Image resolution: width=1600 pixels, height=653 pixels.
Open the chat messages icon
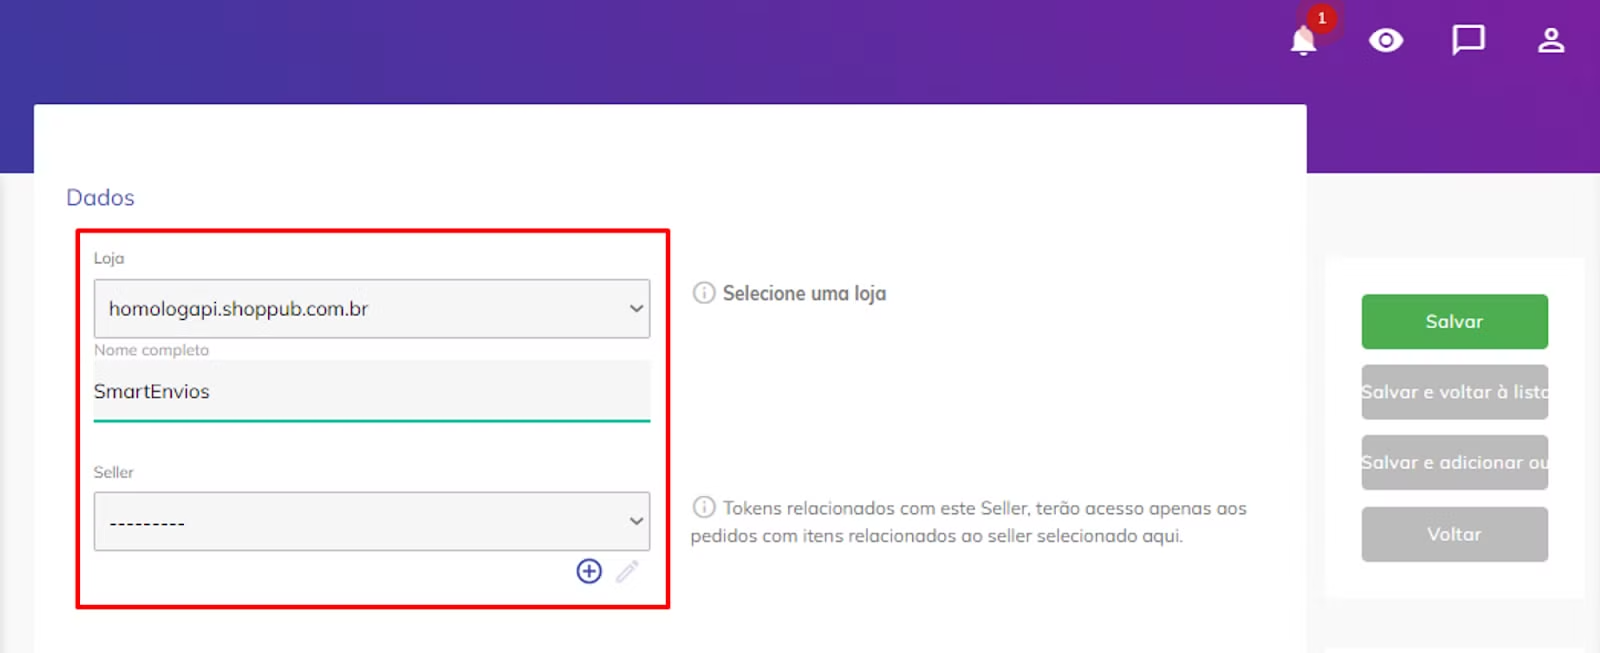(1468, 40)
